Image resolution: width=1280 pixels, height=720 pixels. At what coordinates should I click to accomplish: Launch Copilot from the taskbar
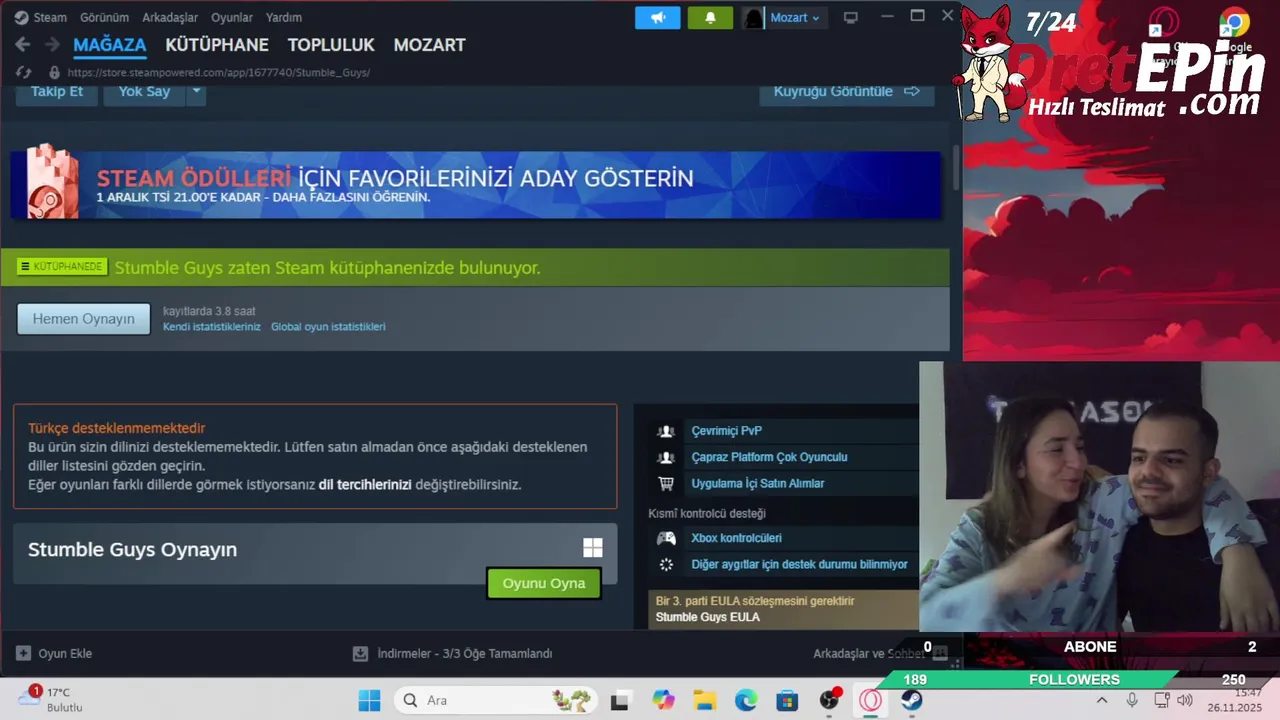(x=663, y=700)
